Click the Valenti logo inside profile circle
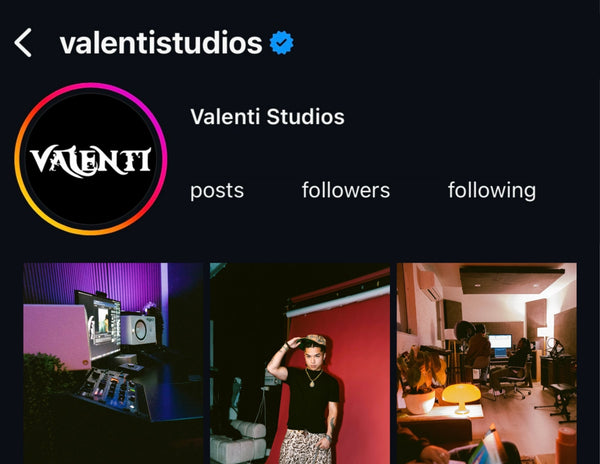 (91, 161)
